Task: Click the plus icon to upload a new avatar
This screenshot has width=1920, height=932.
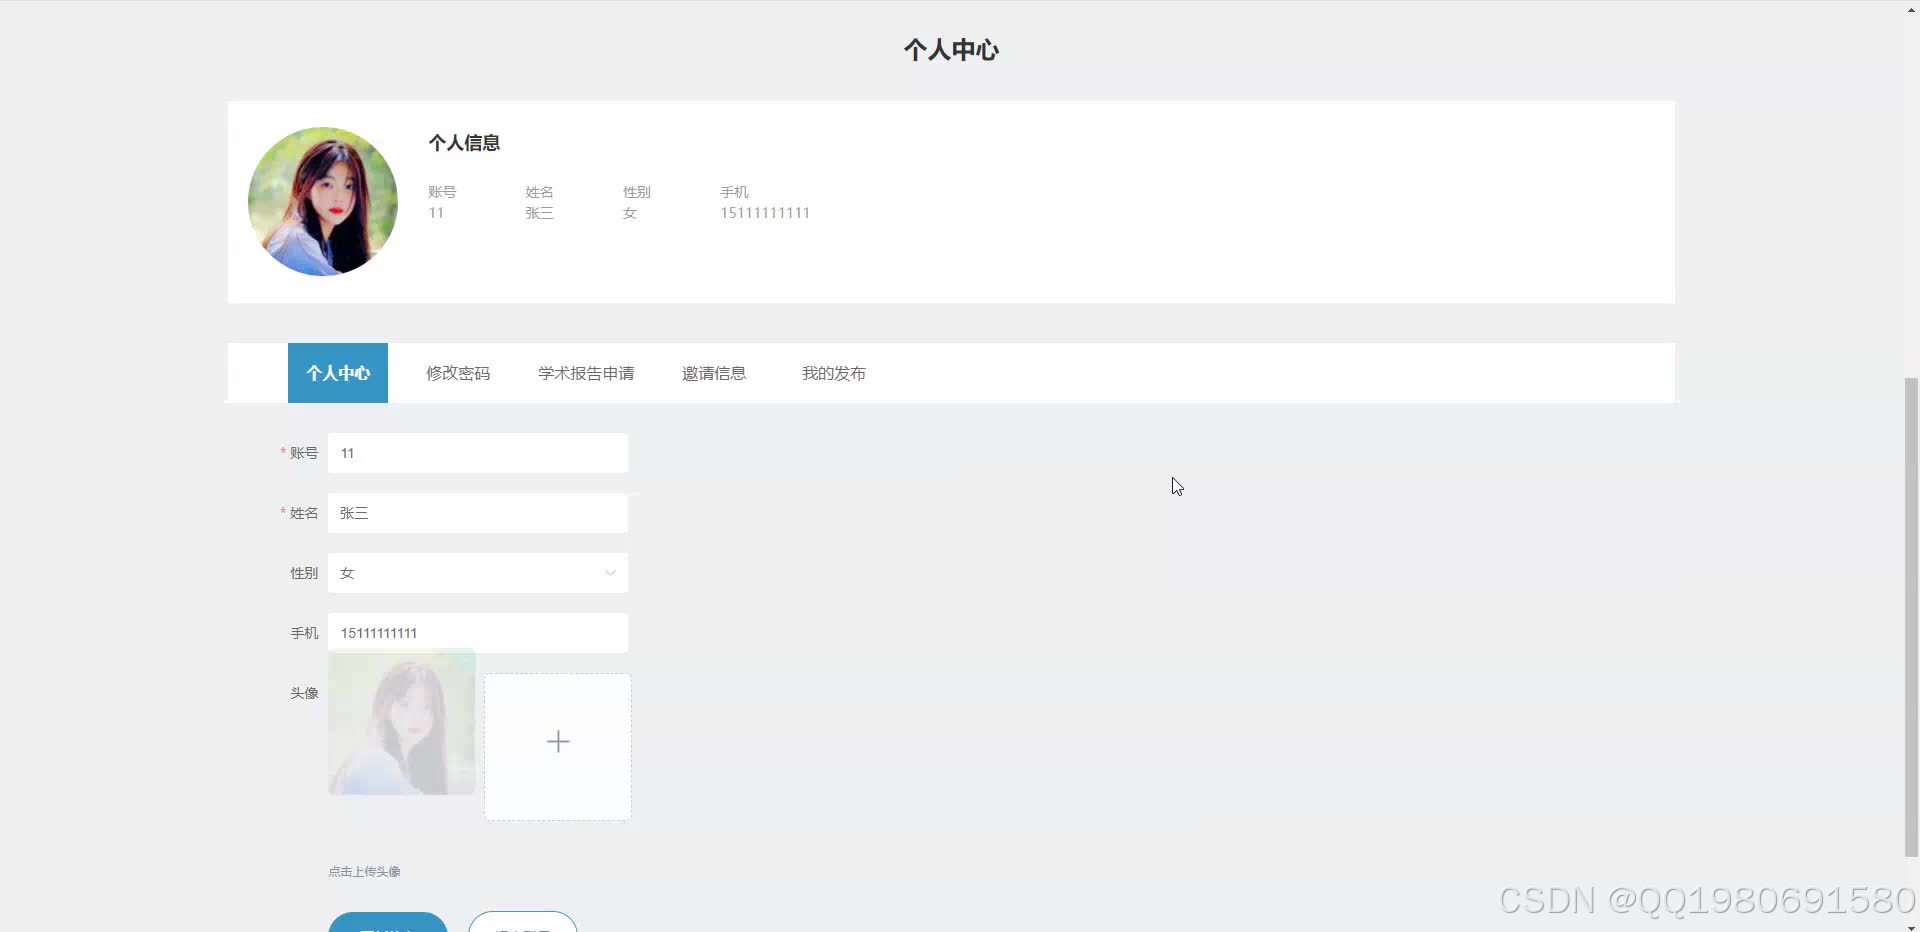Action: (x=558, y=742)
